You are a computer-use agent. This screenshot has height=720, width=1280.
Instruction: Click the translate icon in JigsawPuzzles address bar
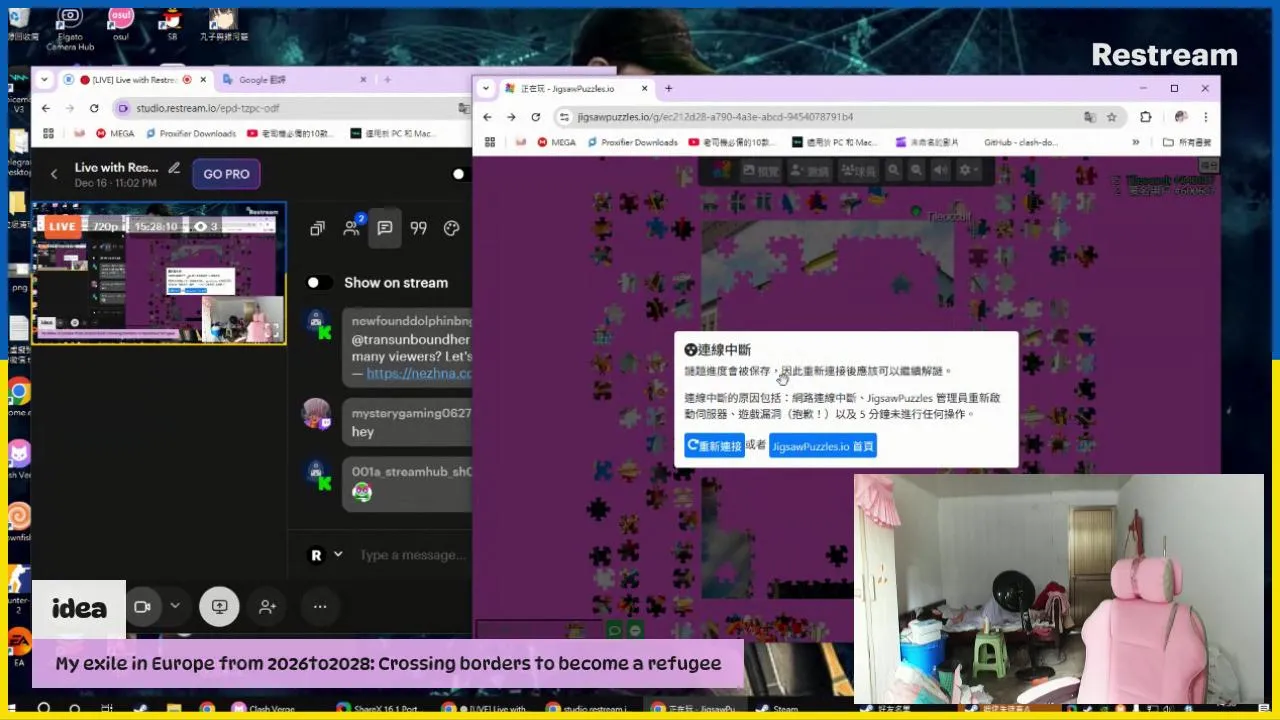click(x=1090, y=117)
